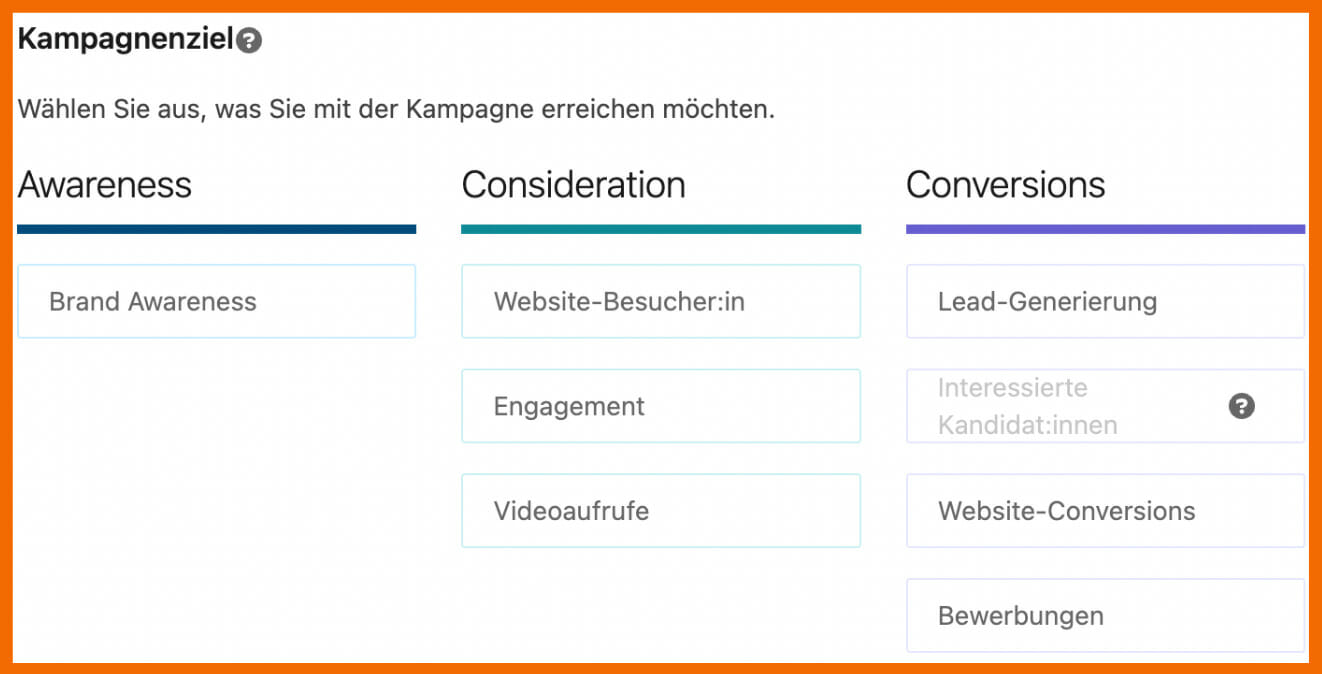Choose the Website-Besucher:in objective
This screenshot has height=674, width=1322.
pos(660,302)
